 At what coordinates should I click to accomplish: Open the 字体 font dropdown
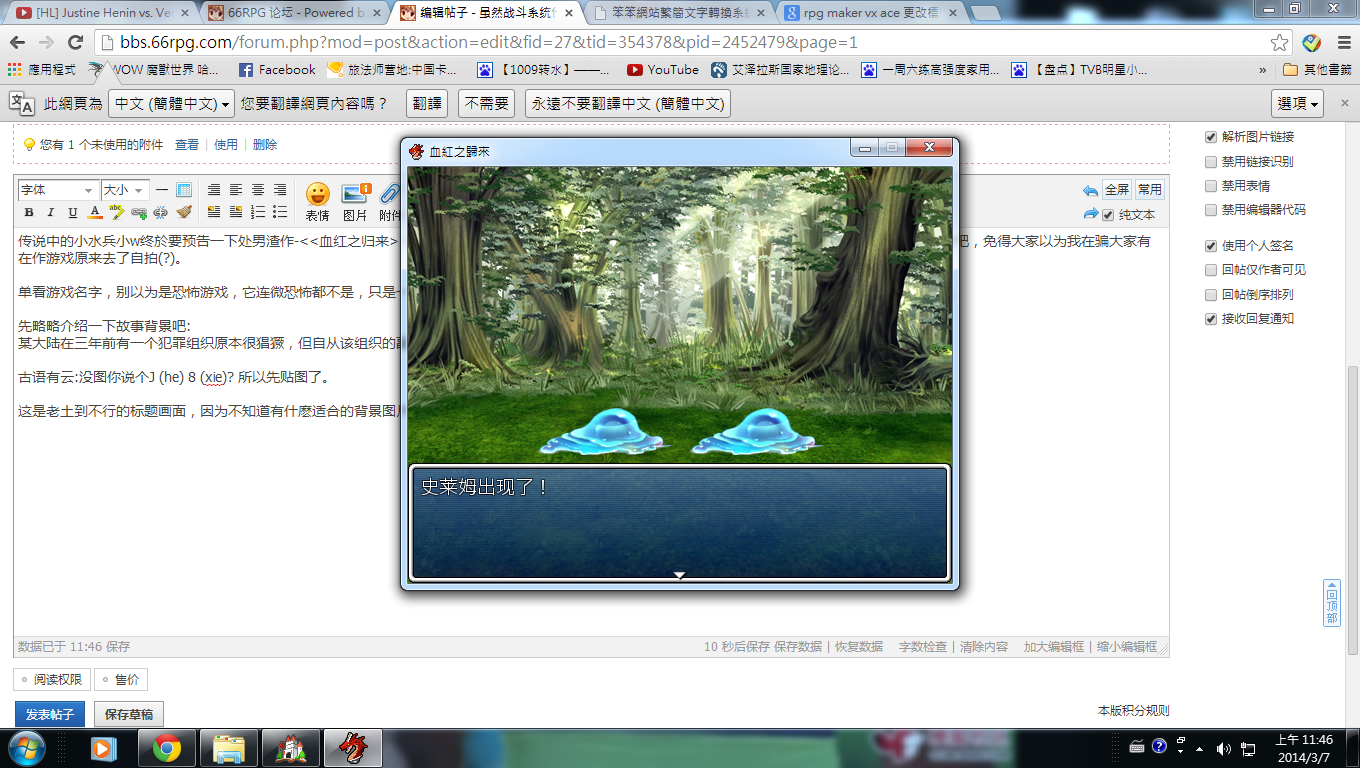coord(58,190)
